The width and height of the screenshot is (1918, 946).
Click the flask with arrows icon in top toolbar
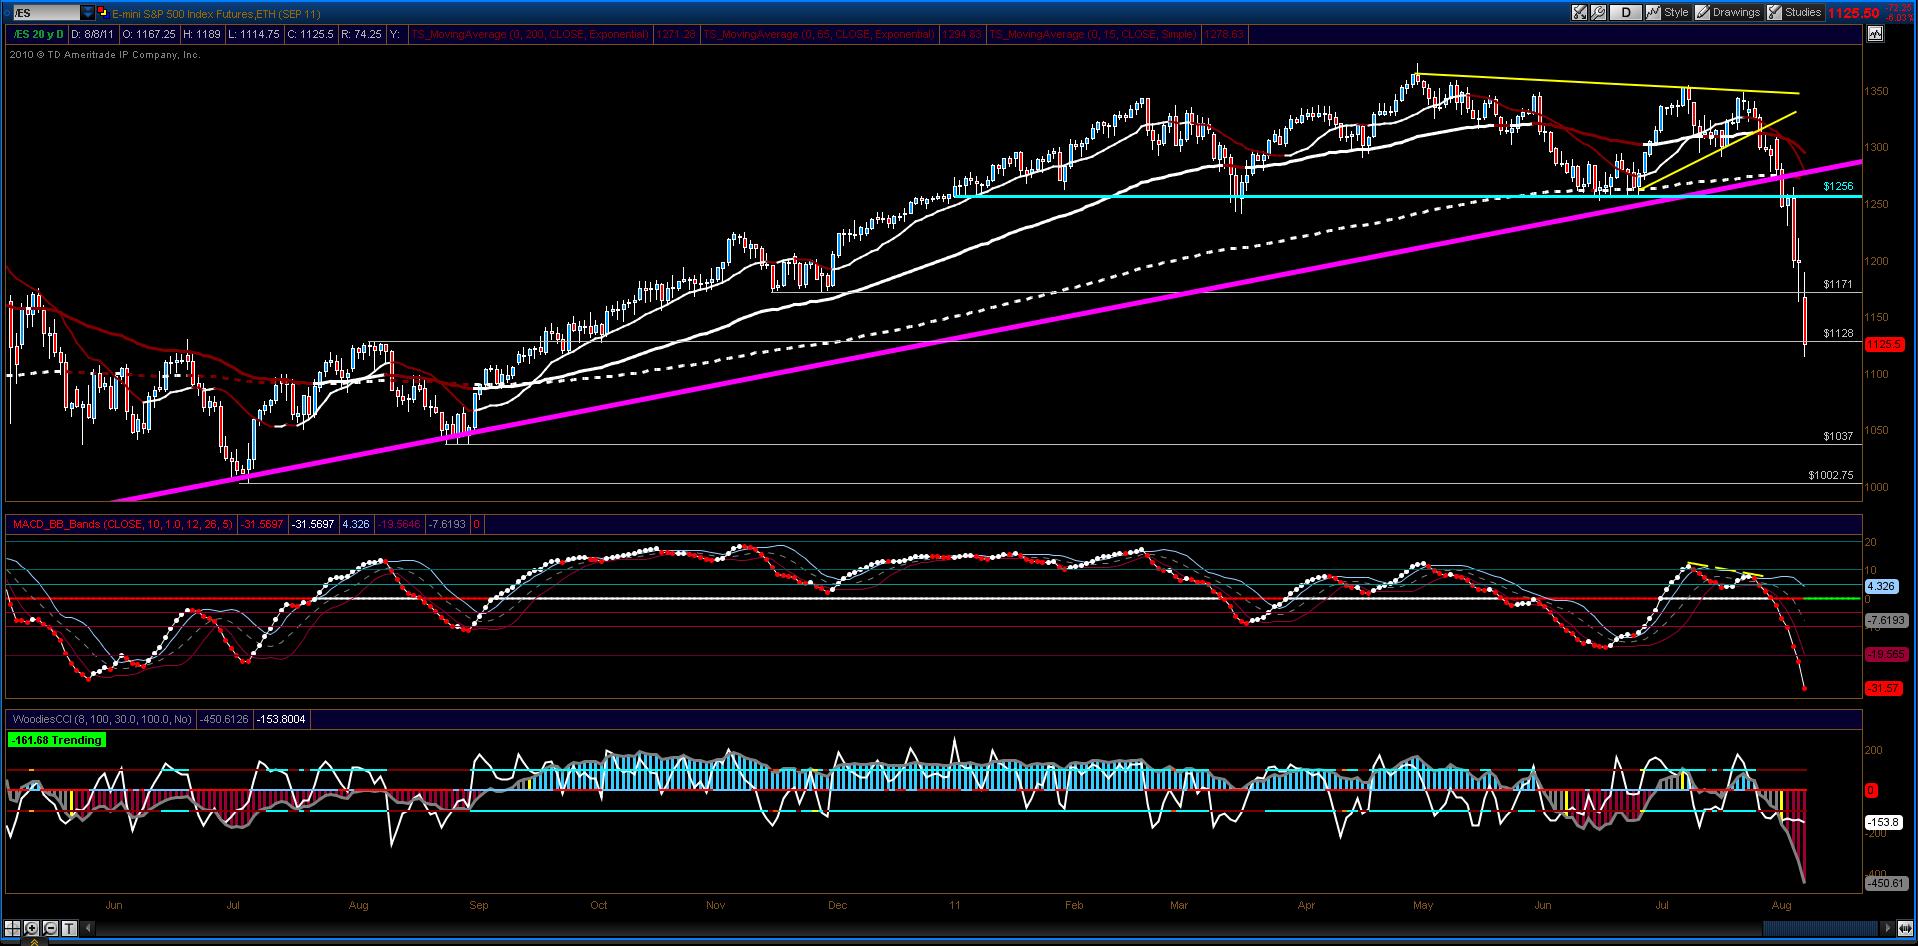[x=1579, y=13]
